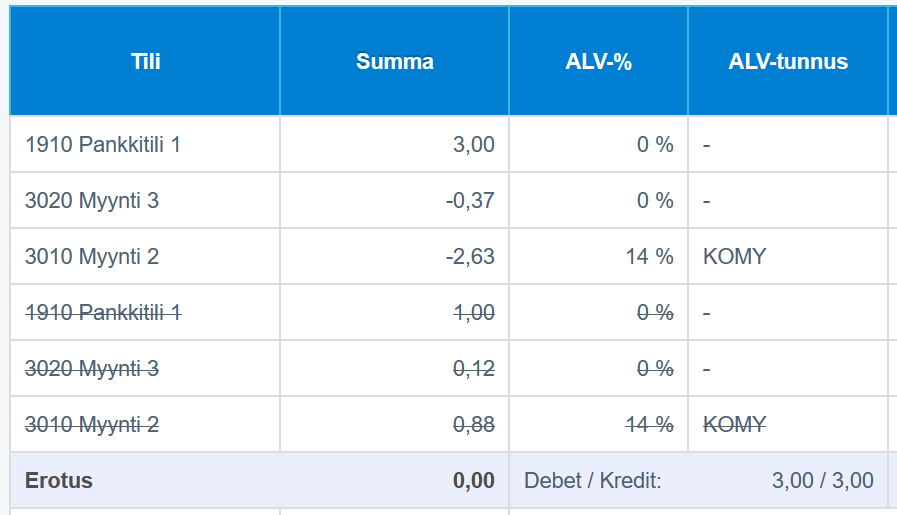Select the non-struck 1910 Pankkitili 1 row
The width and height of the screenshot is (897, 515).
point(103,145)
